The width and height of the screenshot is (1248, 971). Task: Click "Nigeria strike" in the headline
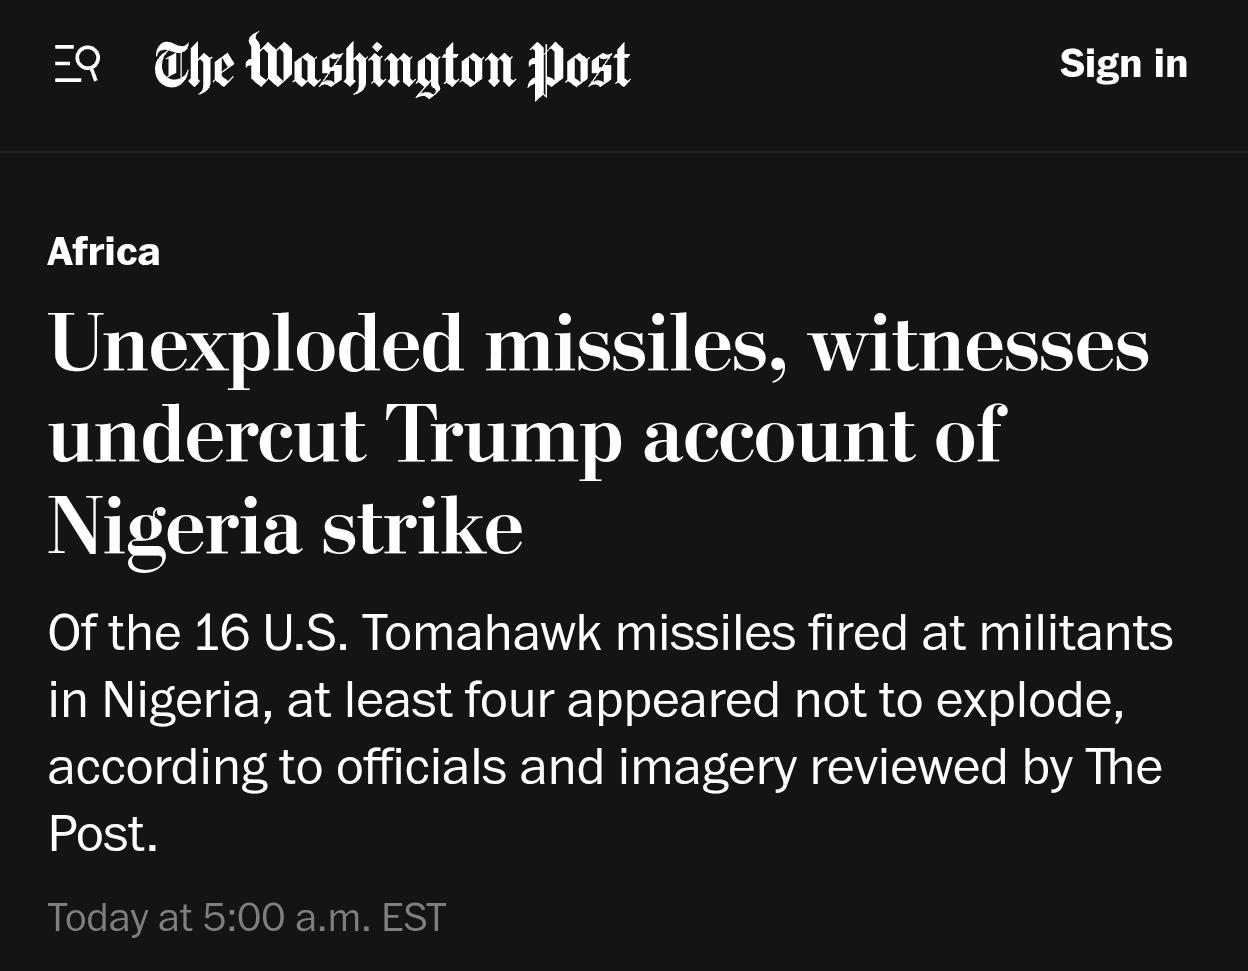[x=285, y=527]
